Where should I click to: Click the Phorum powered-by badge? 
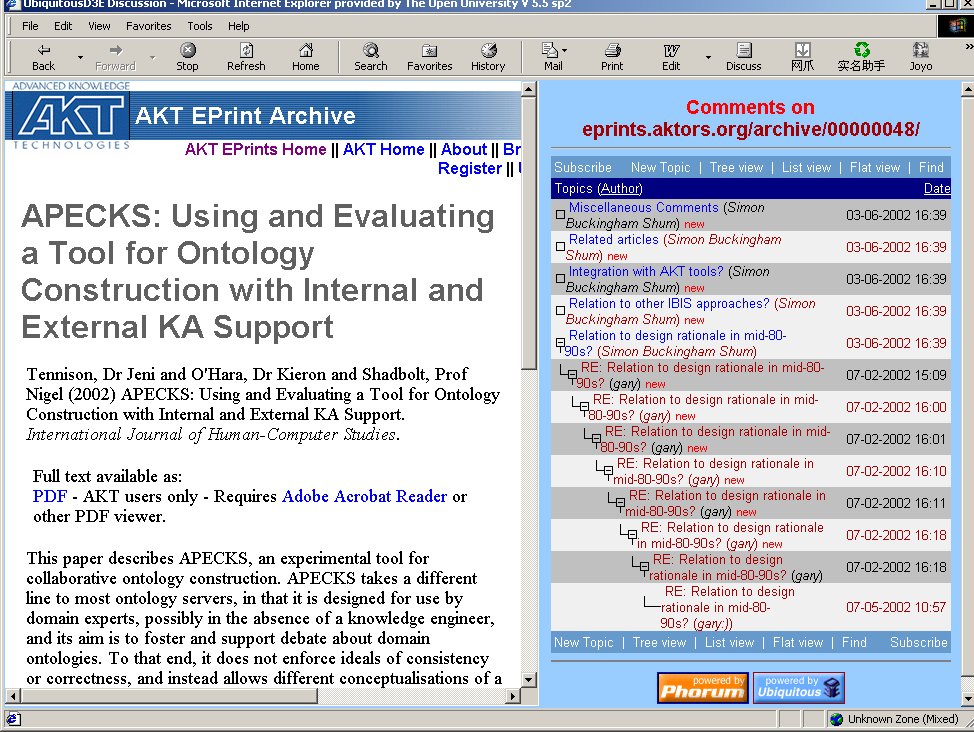tap(701, 688)
